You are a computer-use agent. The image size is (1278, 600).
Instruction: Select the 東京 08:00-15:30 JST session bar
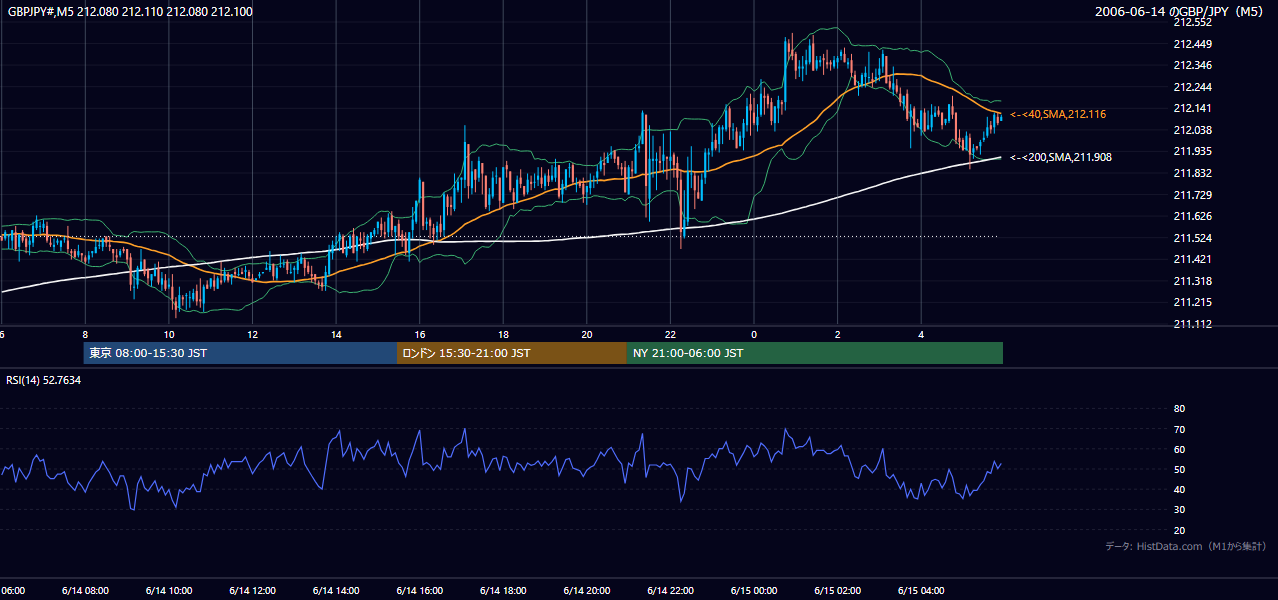click(240, 353)
